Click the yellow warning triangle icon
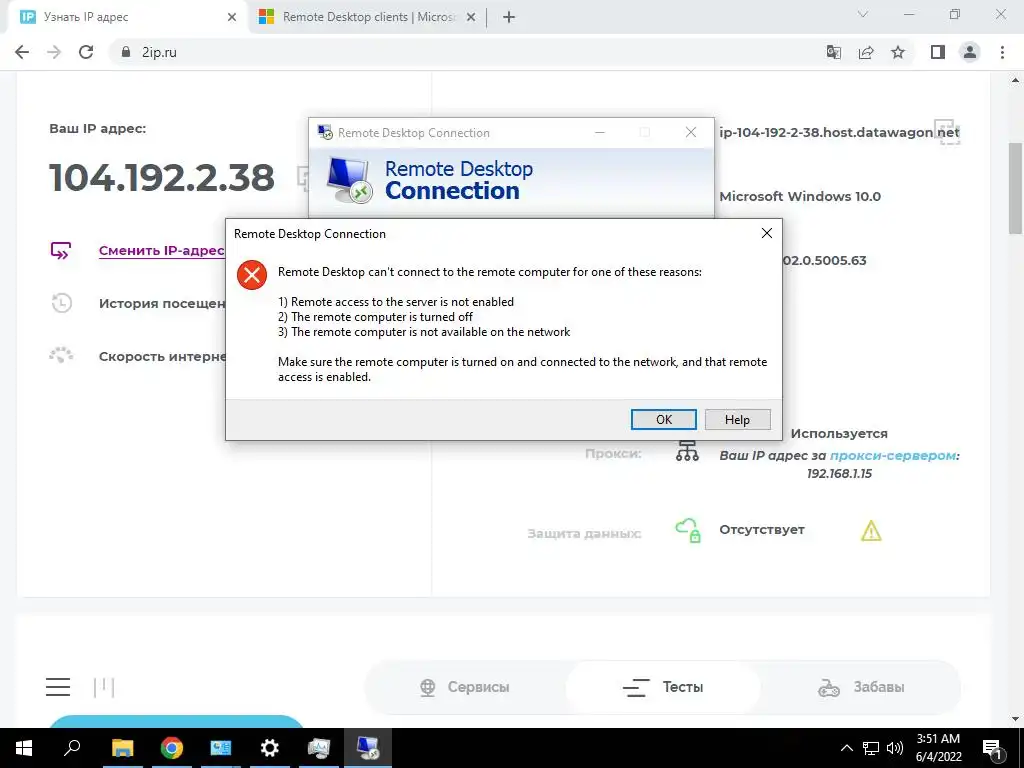This screenshot has height=768, width=1024. pos(871,531)
